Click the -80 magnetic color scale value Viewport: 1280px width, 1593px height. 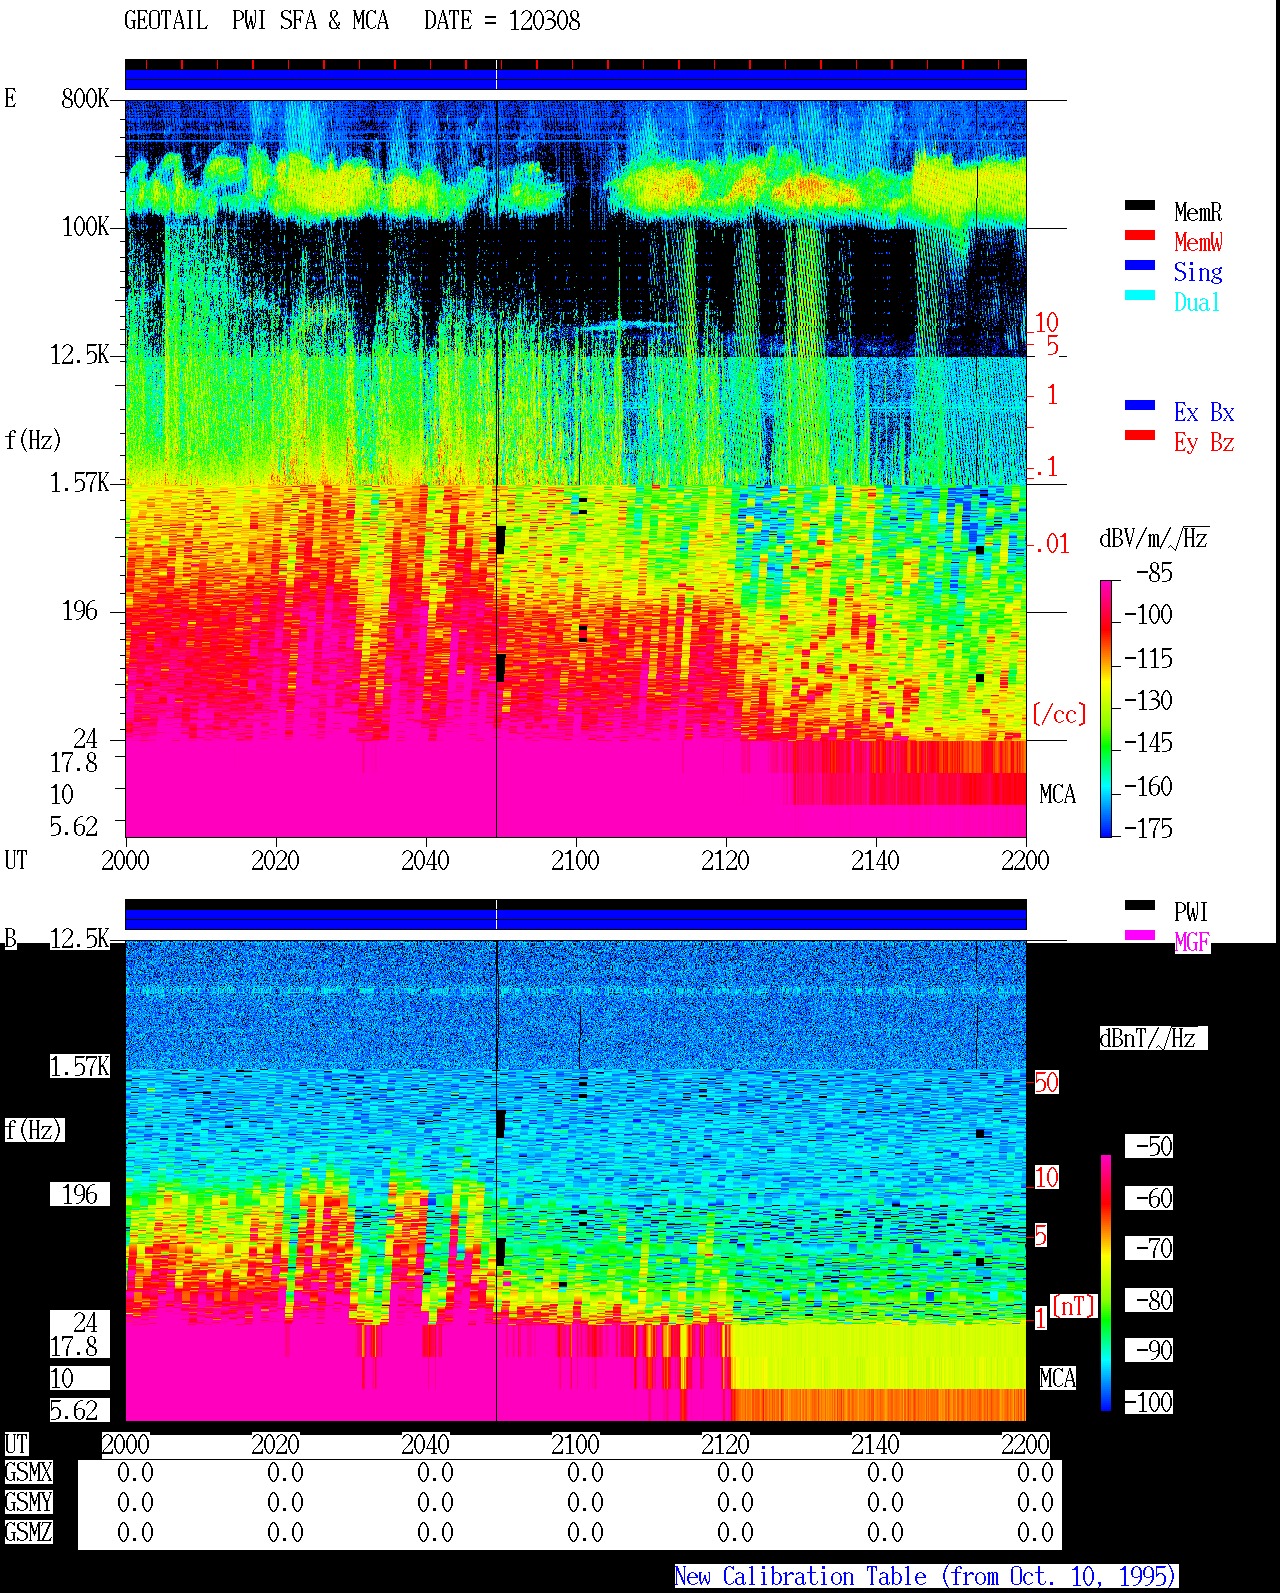click(x=1154, y=1300)
